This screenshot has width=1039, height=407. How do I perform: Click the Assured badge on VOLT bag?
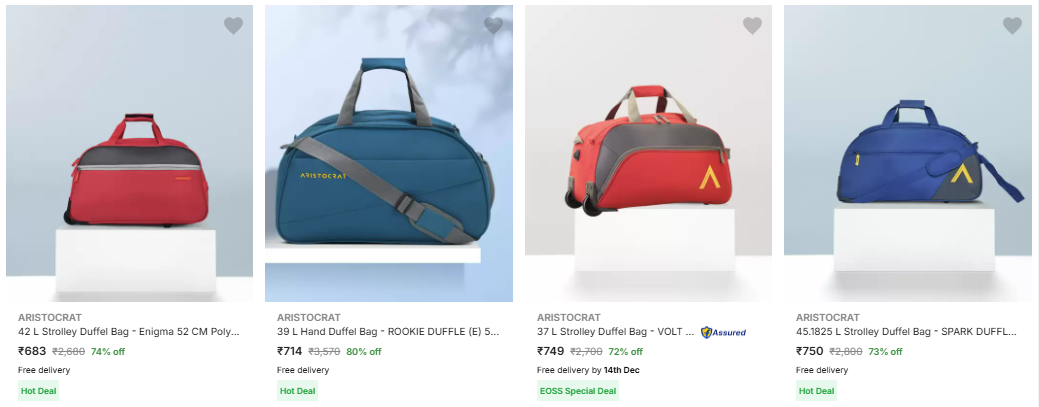point(723,333)
